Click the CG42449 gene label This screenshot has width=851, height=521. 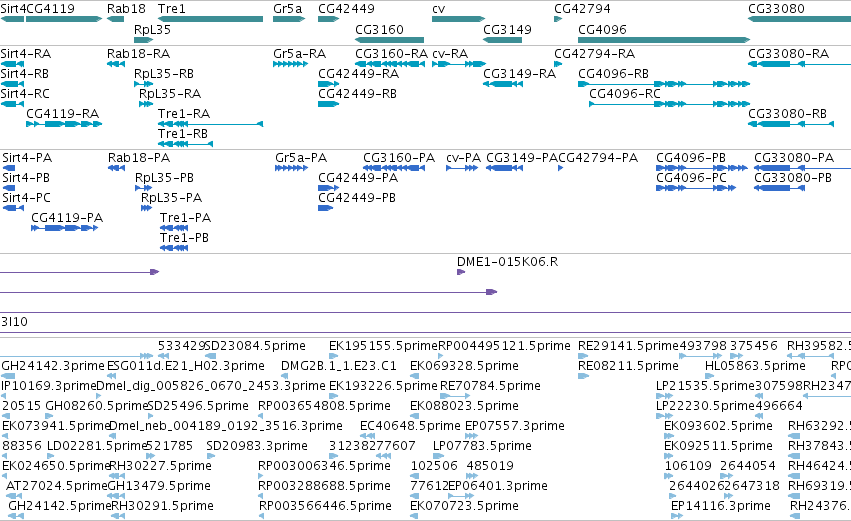346,9
